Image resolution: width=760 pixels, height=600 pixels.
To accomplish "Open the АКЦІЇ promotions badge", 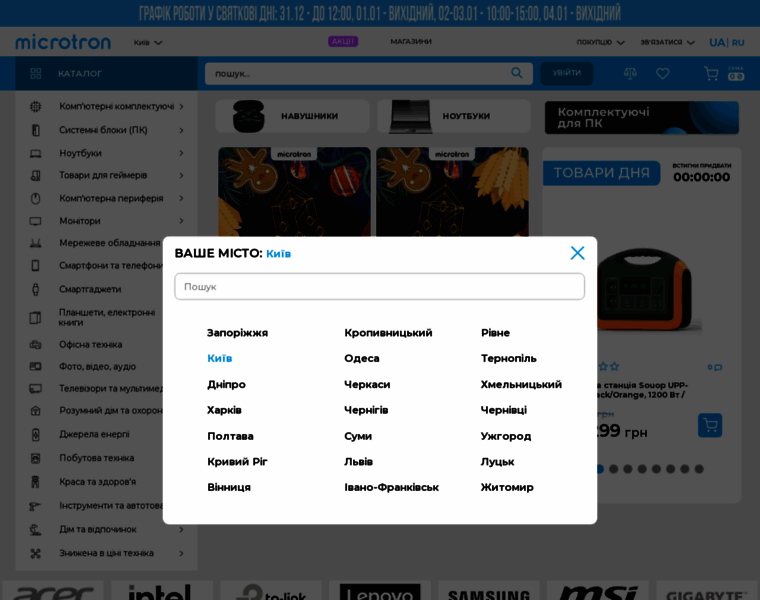I will (x=343, y=41).
